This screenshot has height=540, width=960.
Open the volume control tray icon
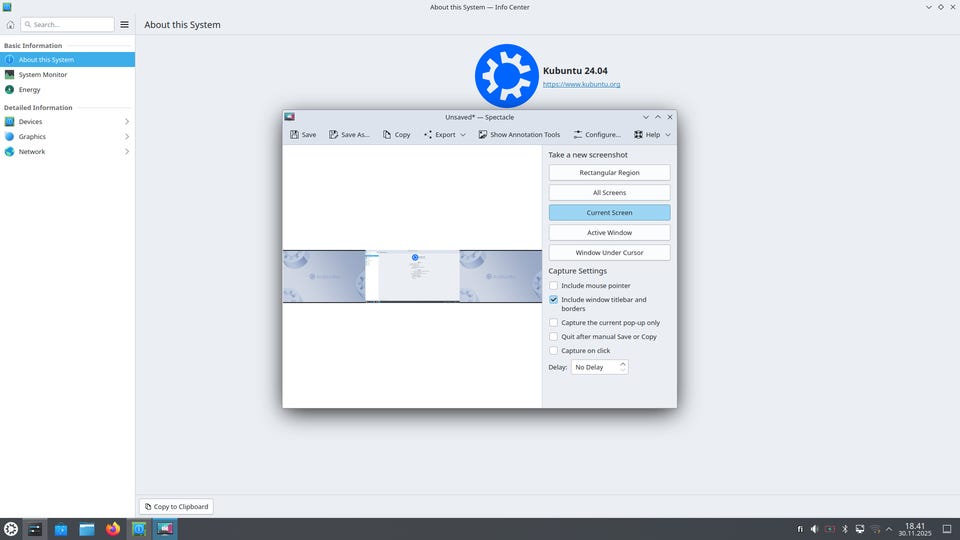(x=815, y=529)
